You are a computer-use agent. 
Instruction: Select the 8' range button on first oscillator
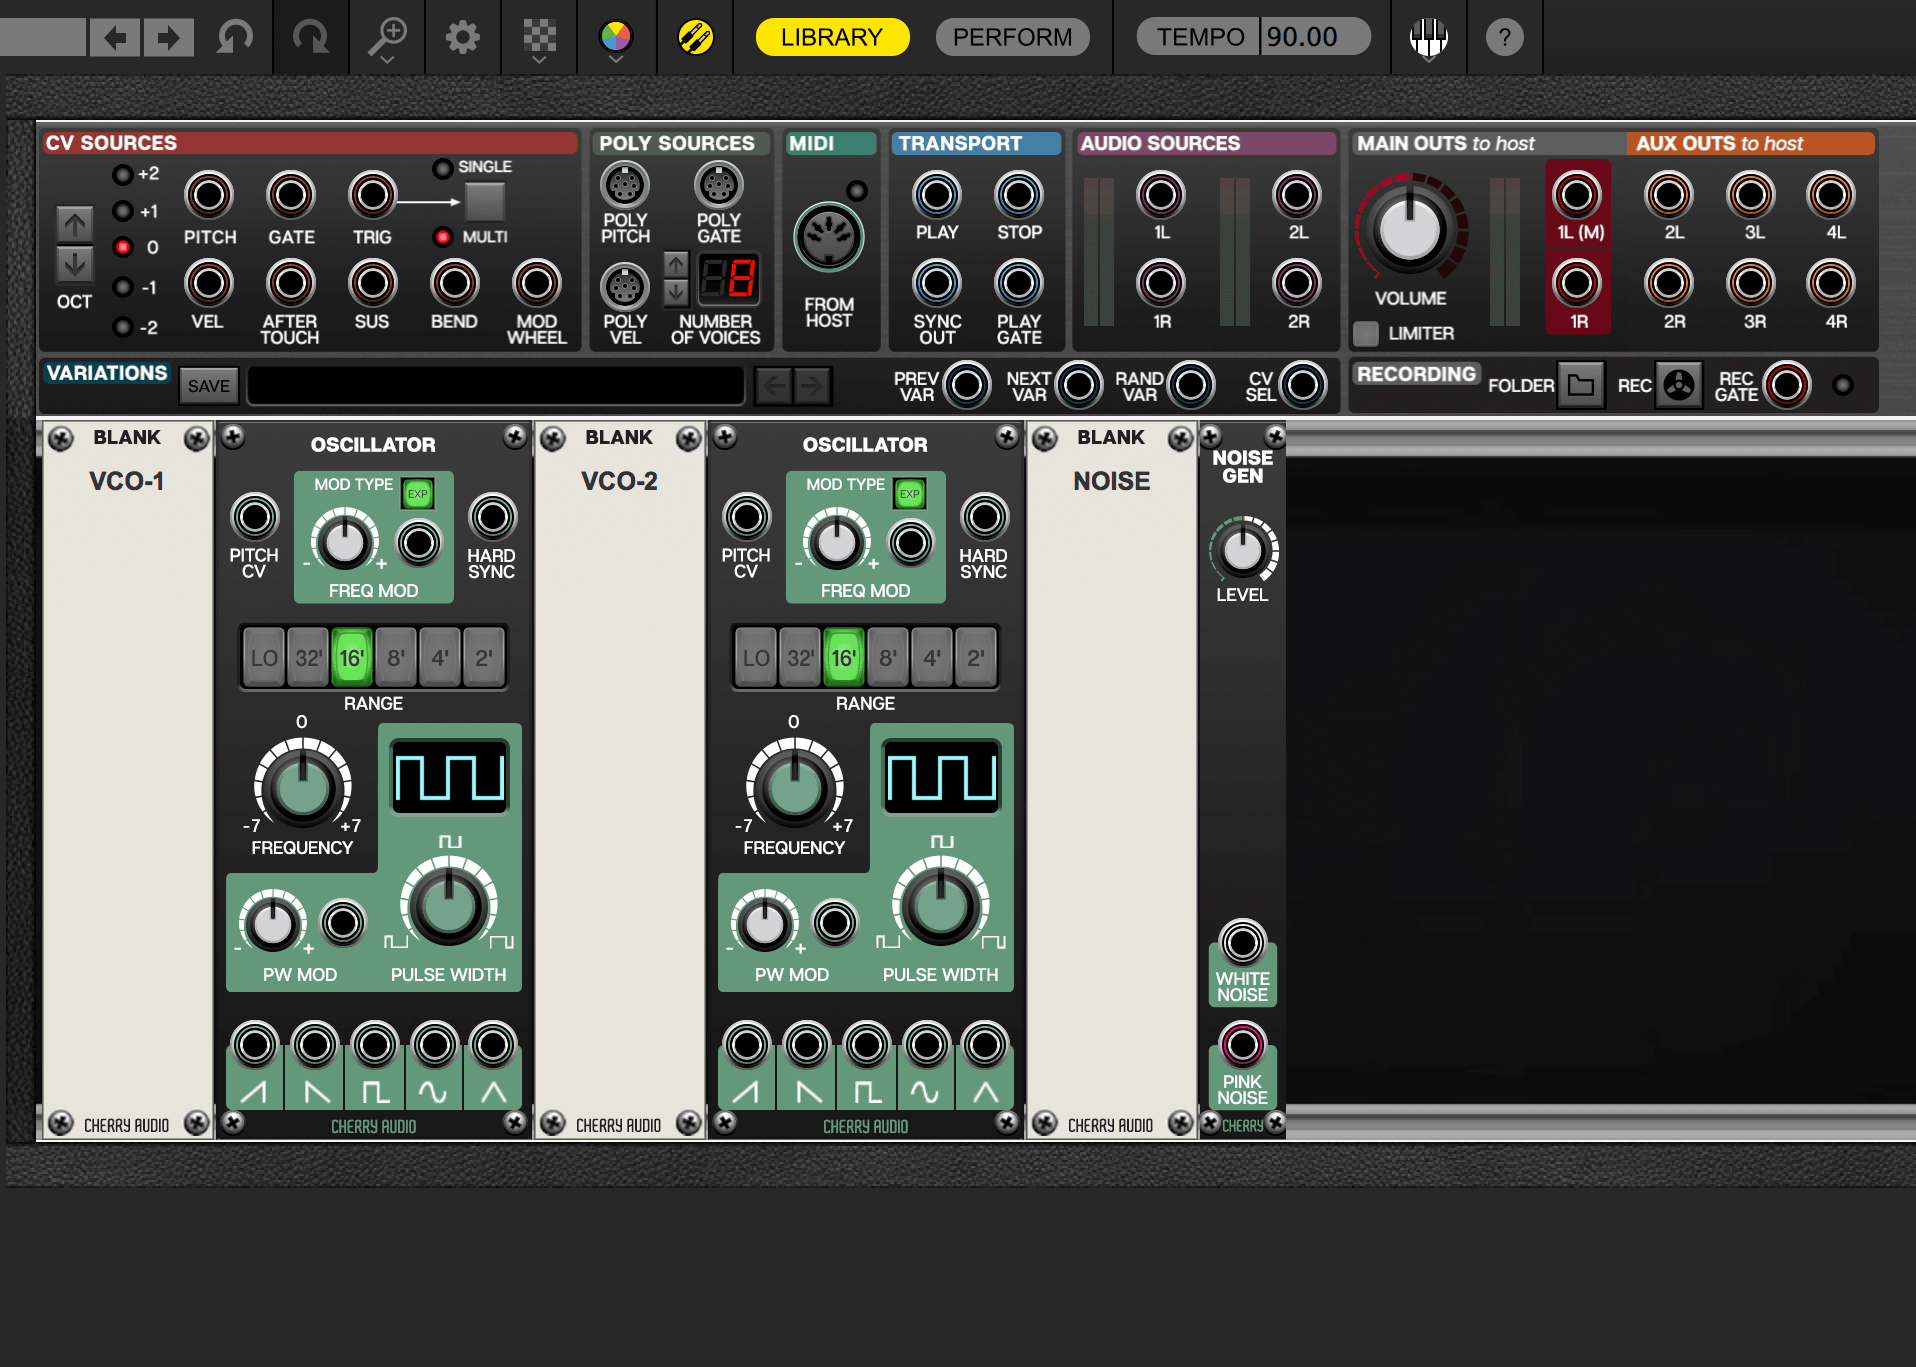tap(396, 658)
